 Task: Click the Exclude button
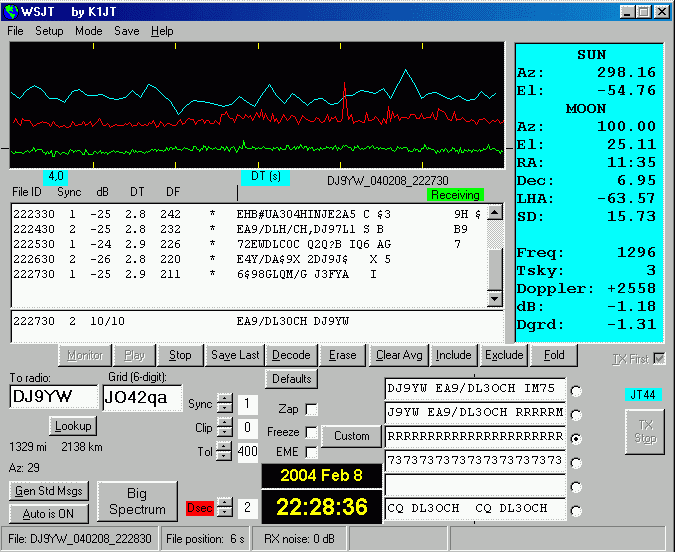(x=504, y=355)
